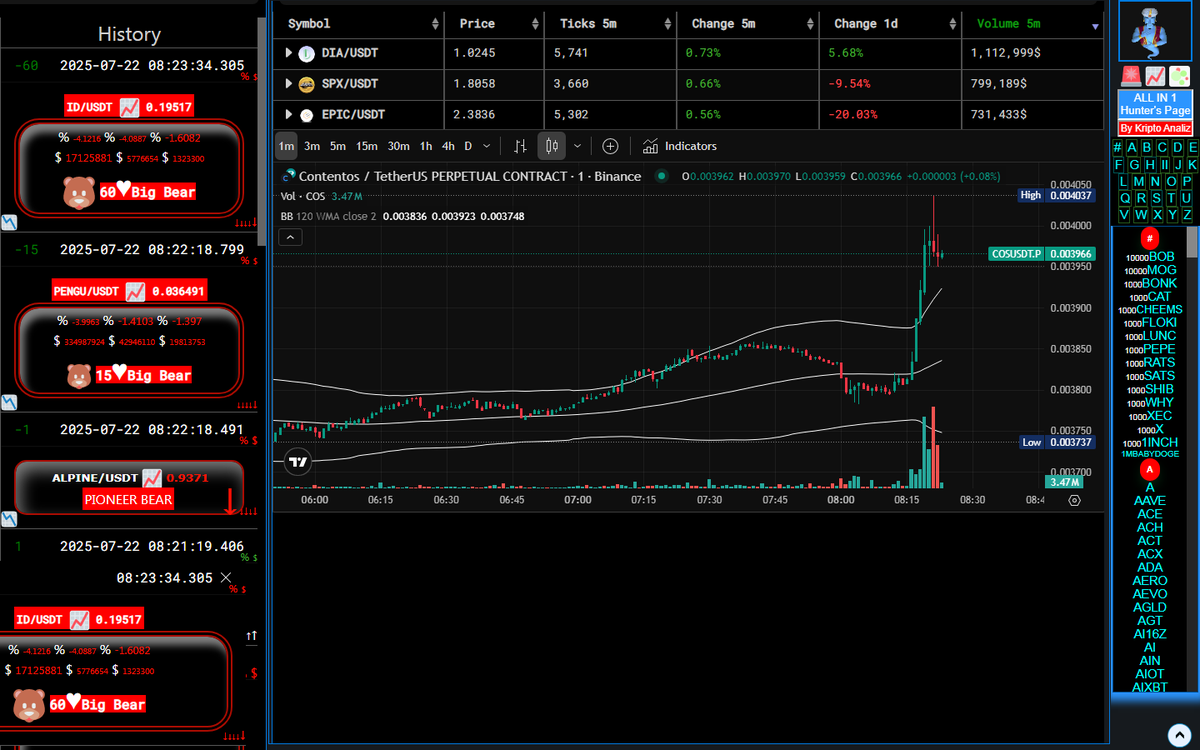Click downtrend icon below ALPINE/USDT card
This screenshot has width=1200, height=750.
pos(8,520)
